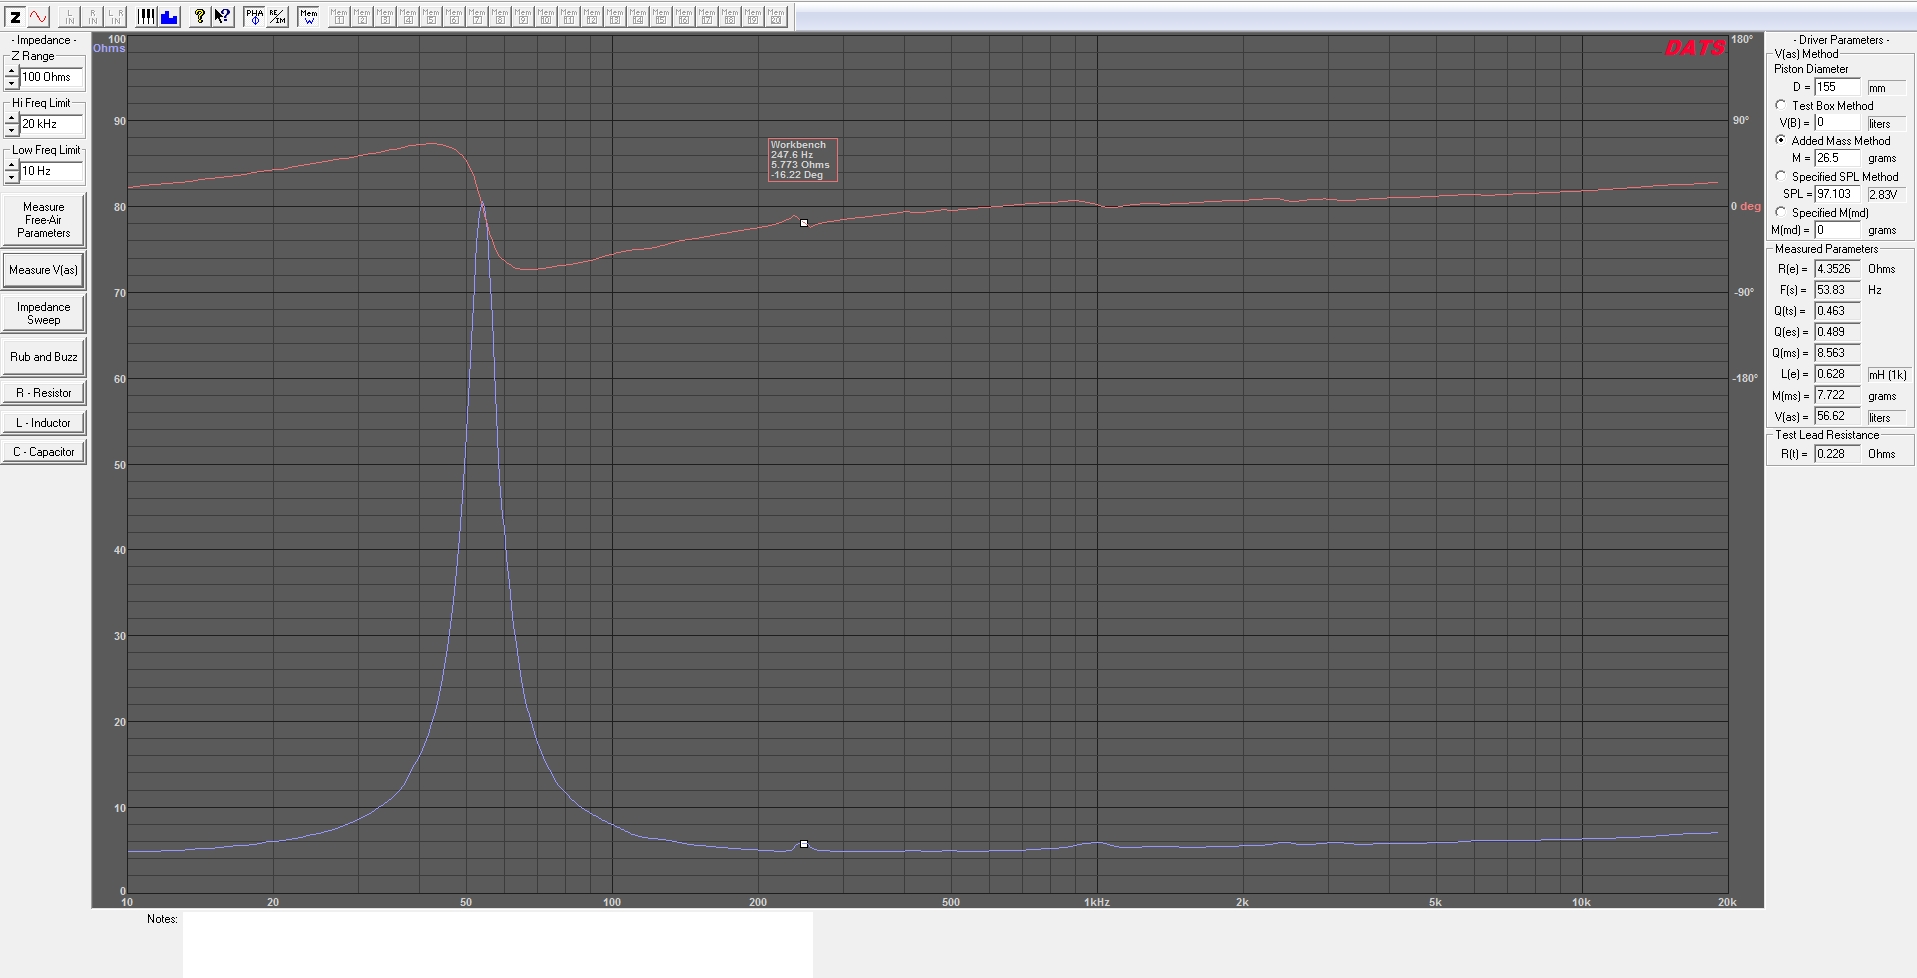1917x978 pixels.
Task: Click the R IN right input icon
Action: pyautogui.click(x=93, y=16)
